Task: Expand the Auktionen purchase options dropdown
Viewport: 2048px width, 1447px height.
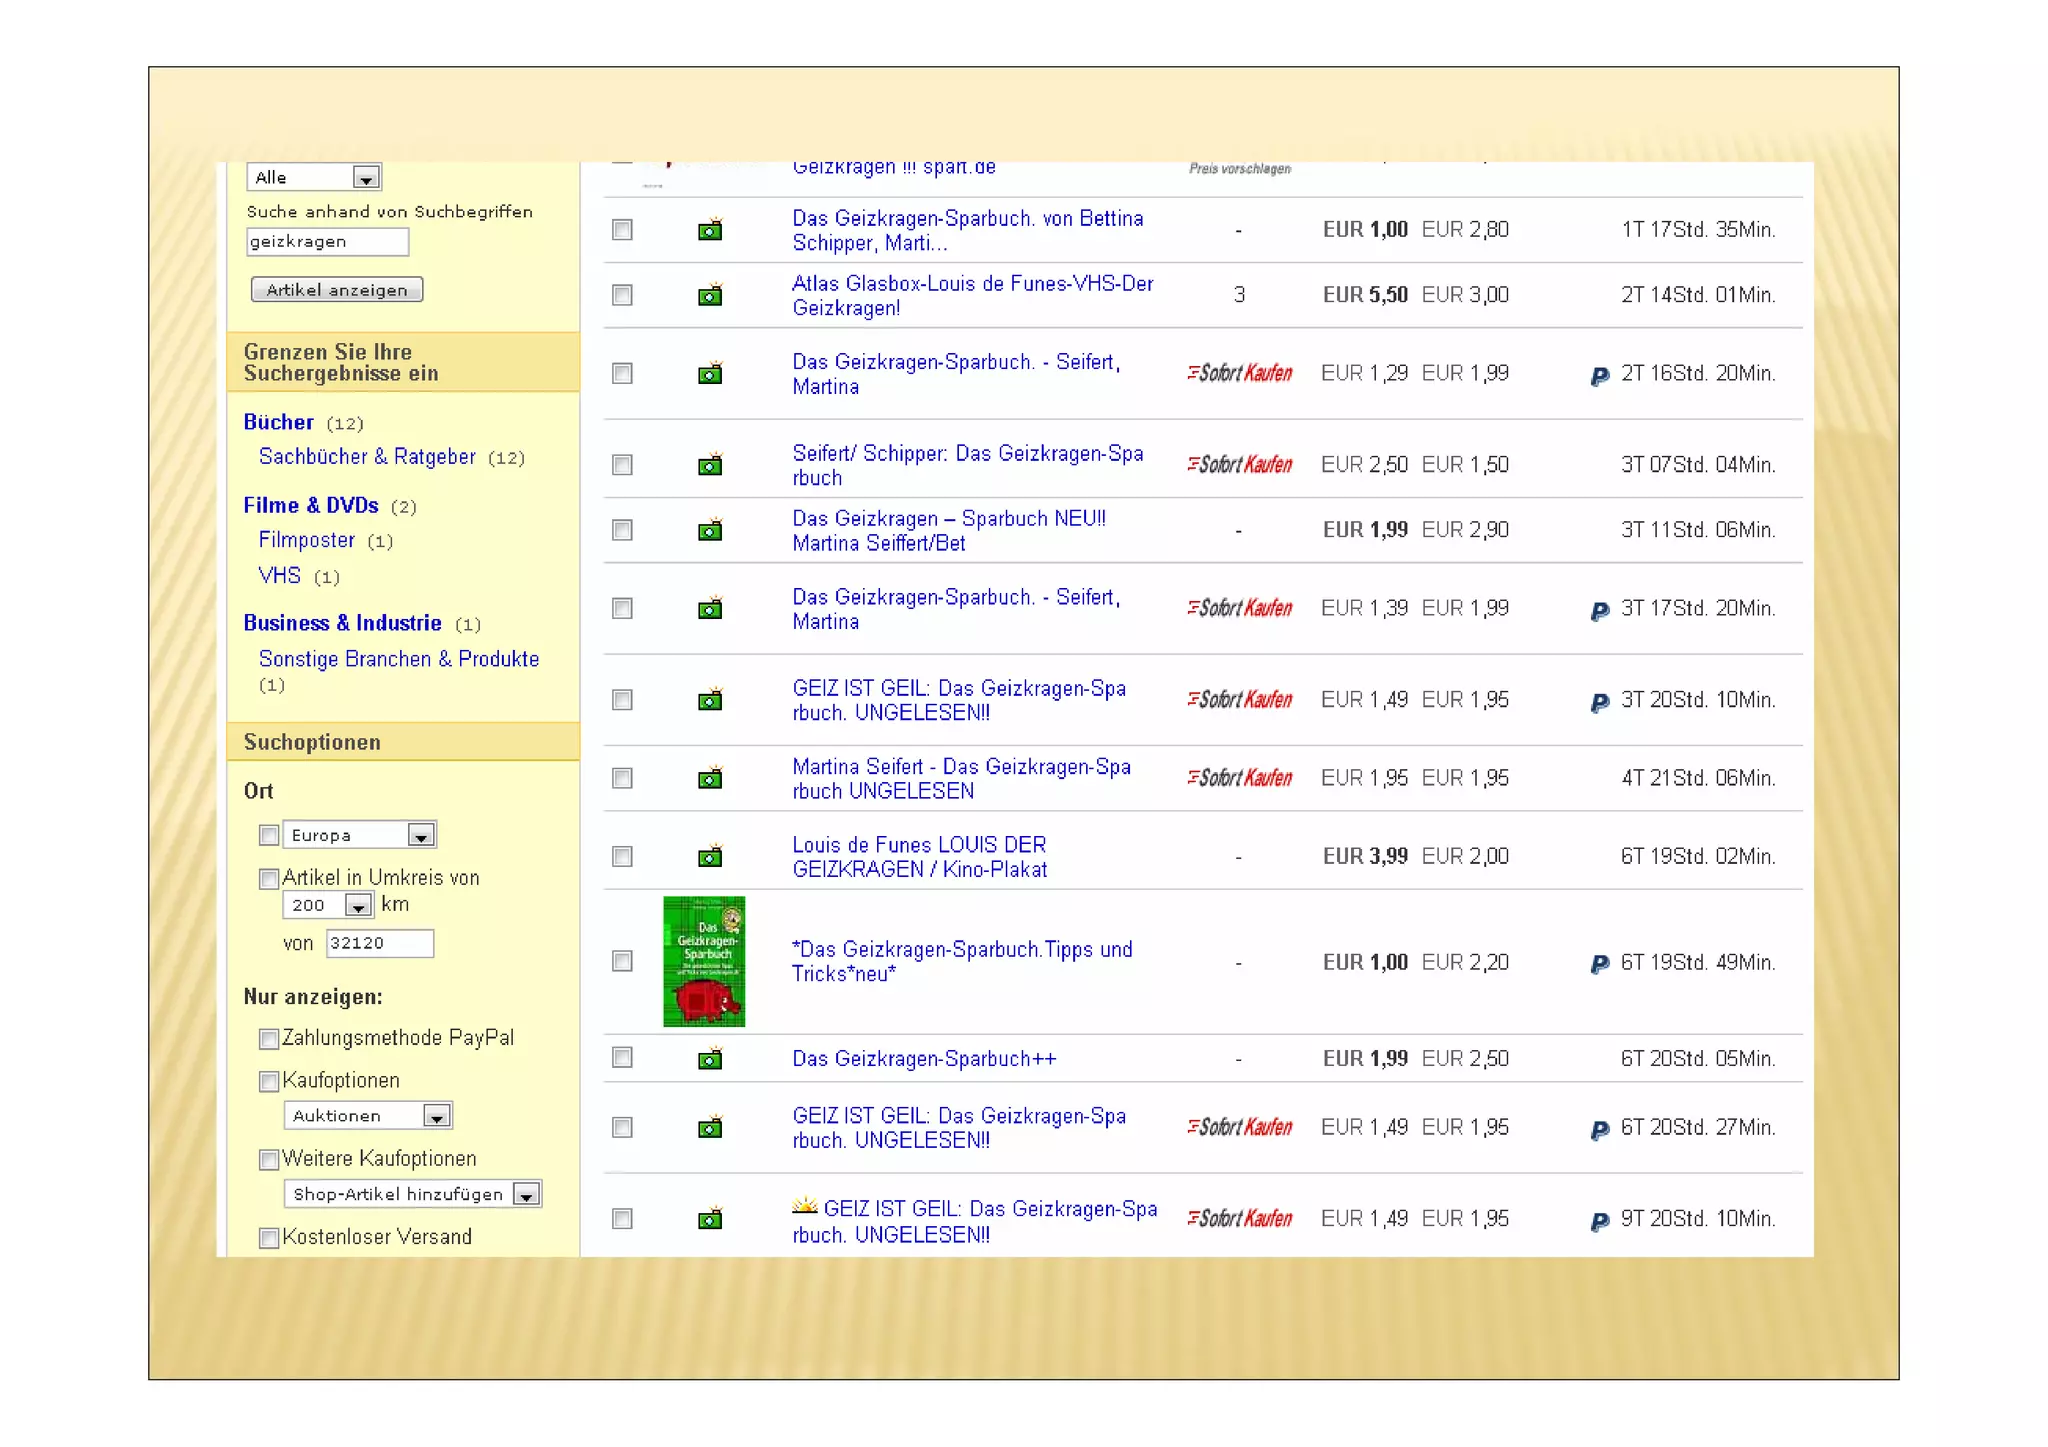Action: click(436, 1116)
